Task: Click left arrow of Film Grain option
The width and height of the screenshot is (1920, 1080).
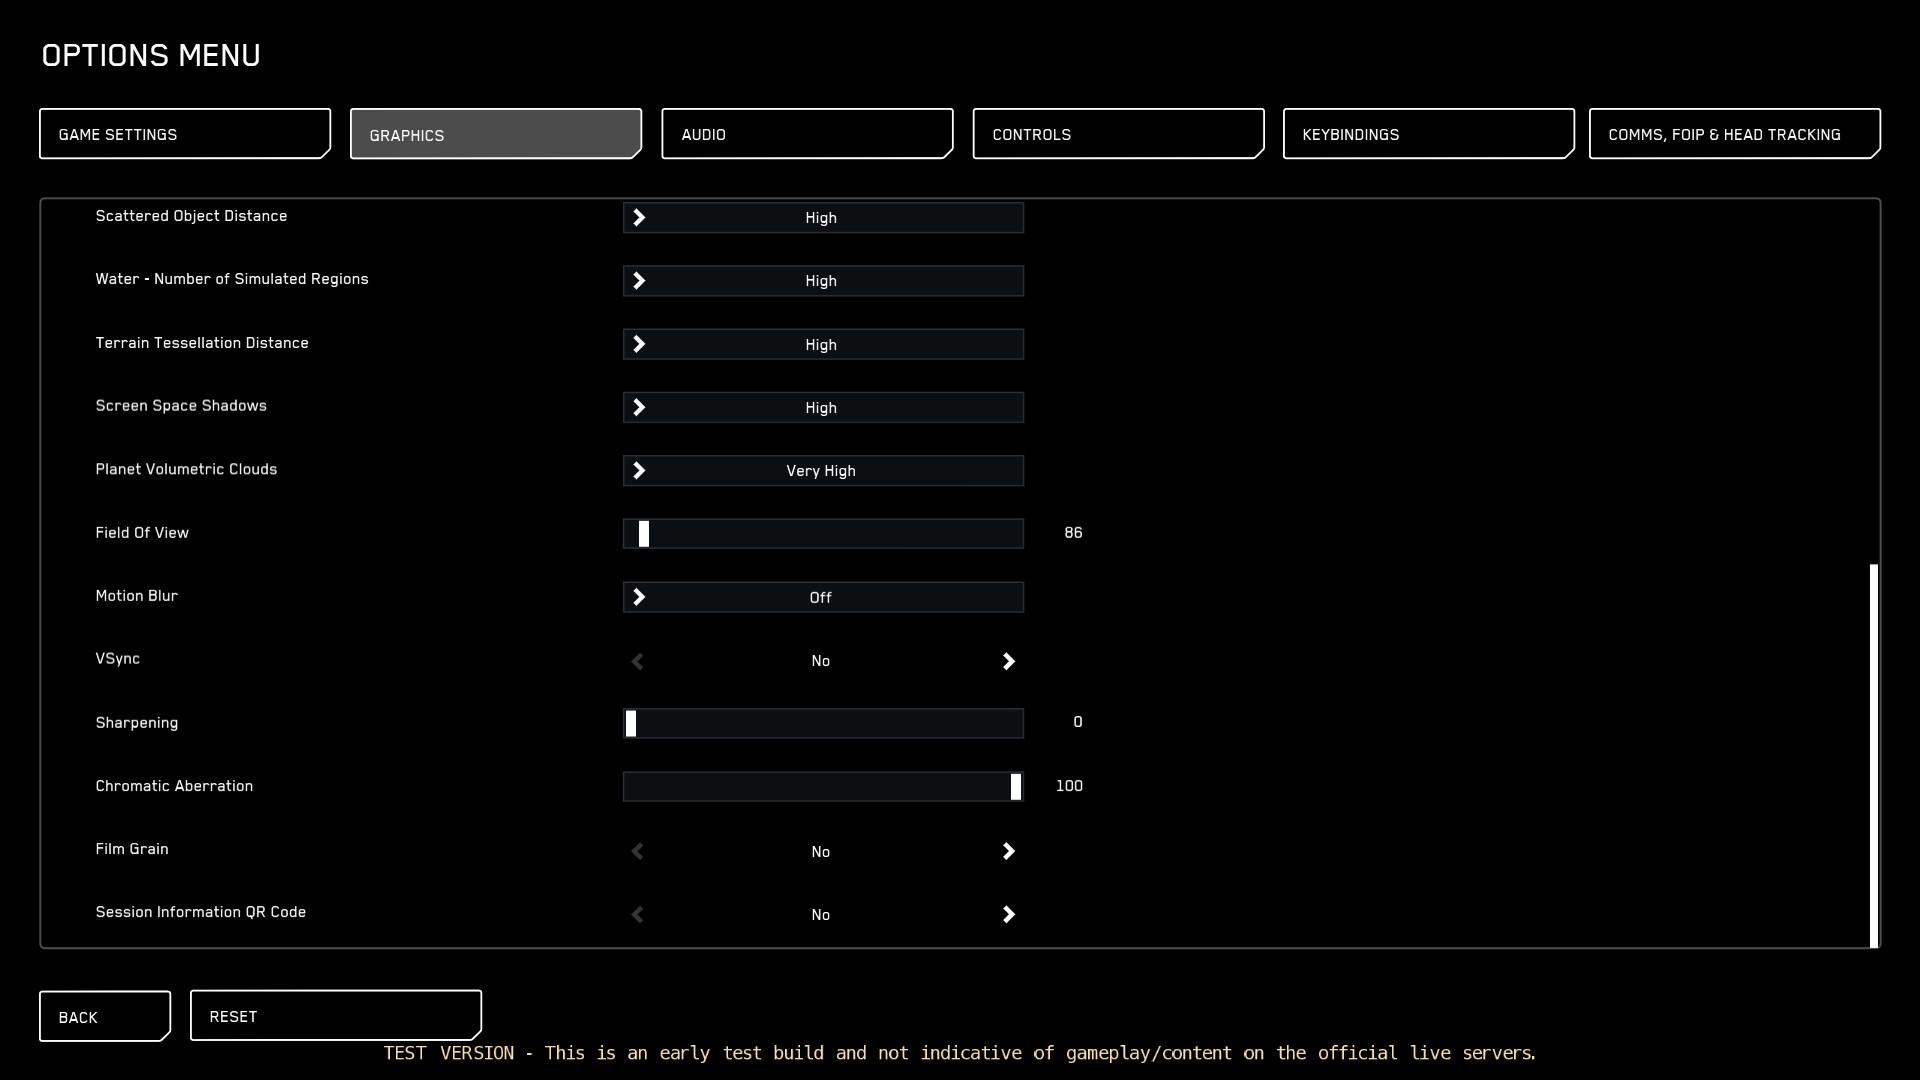Action: coord(637,851)
